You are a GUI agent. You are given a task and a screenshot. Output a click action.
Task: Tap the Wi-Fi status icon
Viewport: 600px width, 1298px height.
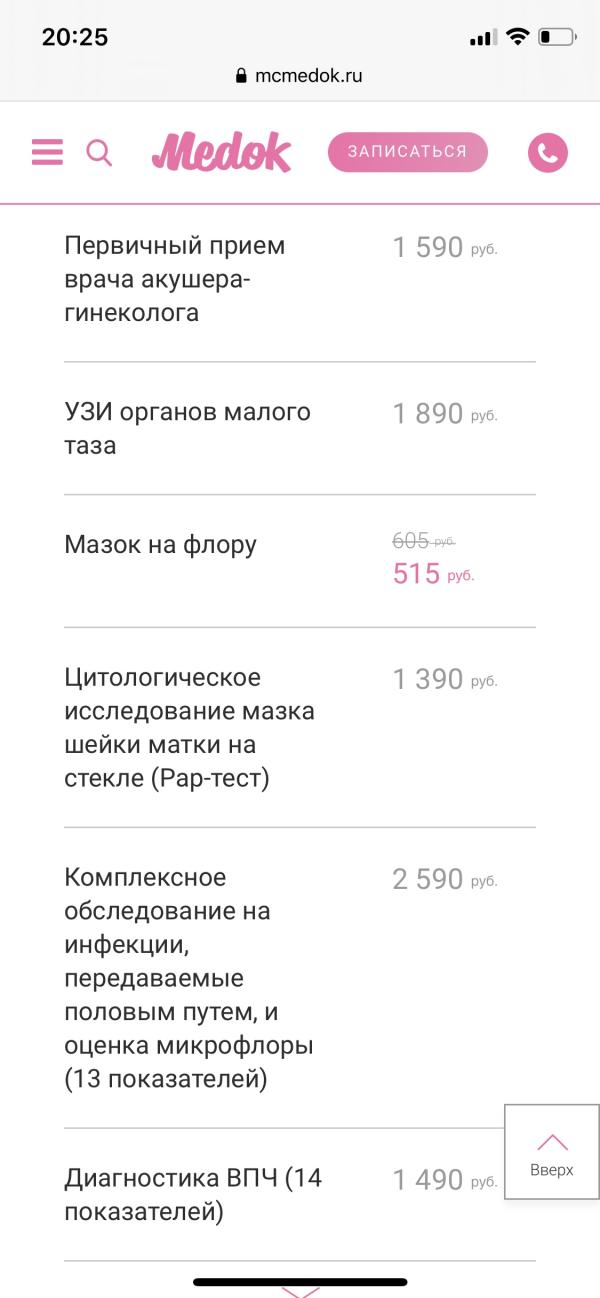tap(517, 38)
